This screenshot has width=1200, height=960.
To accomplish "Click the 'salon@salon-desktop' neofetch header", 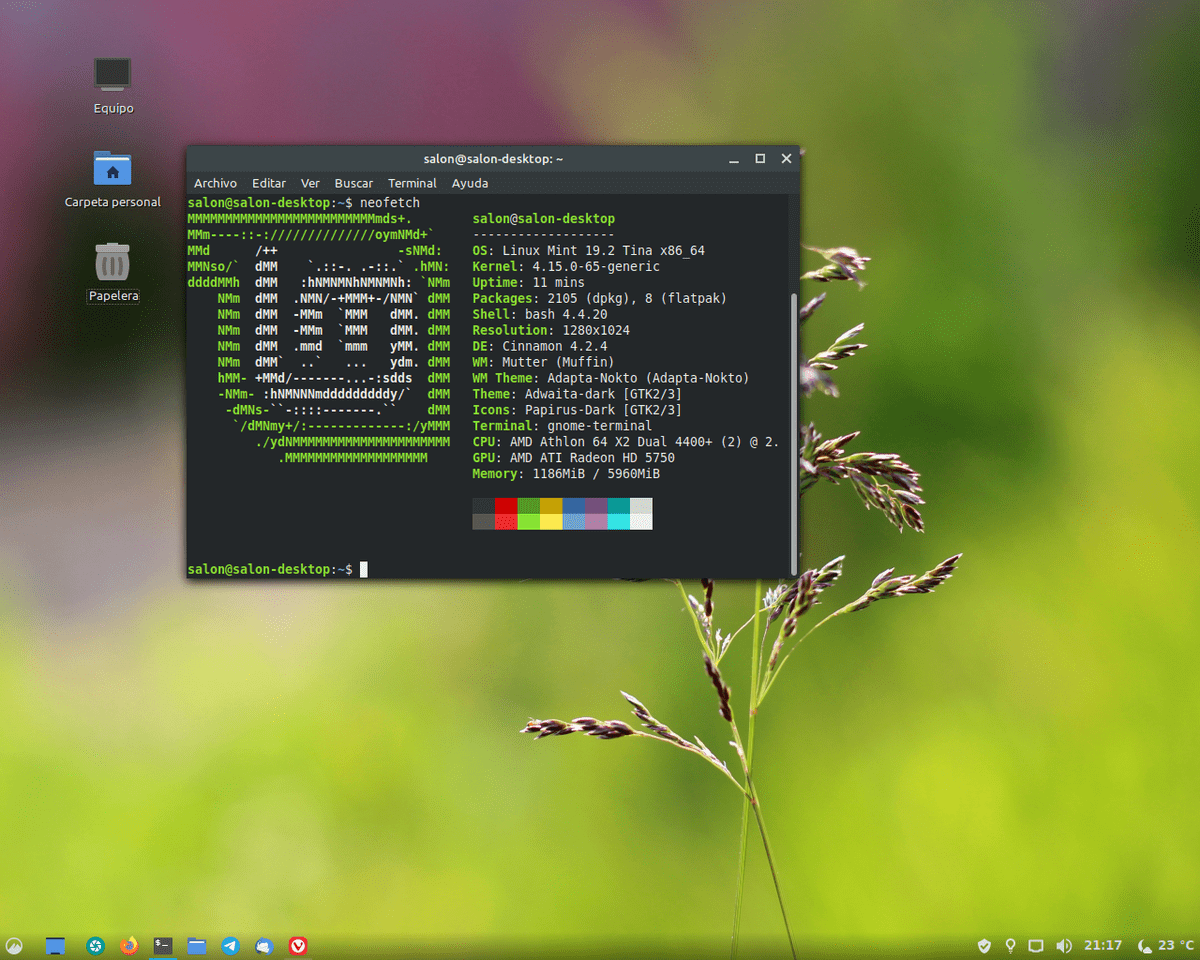I will pos(544,219).
